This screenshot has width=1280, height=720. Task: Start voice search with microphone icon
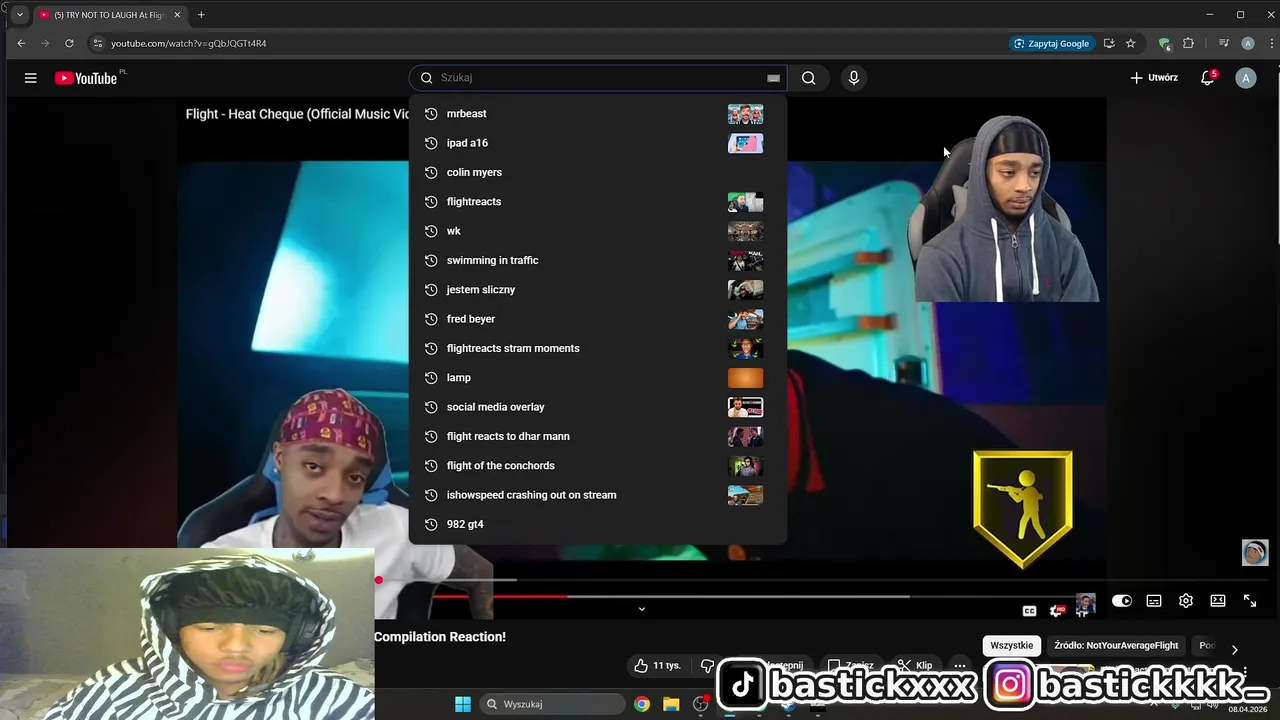pos(853,78)
